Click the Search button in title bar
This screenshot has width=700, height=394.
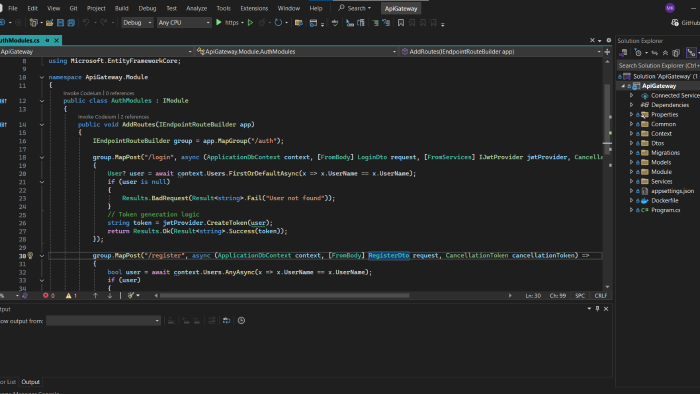pyautogui.click(x=354, y=8)
